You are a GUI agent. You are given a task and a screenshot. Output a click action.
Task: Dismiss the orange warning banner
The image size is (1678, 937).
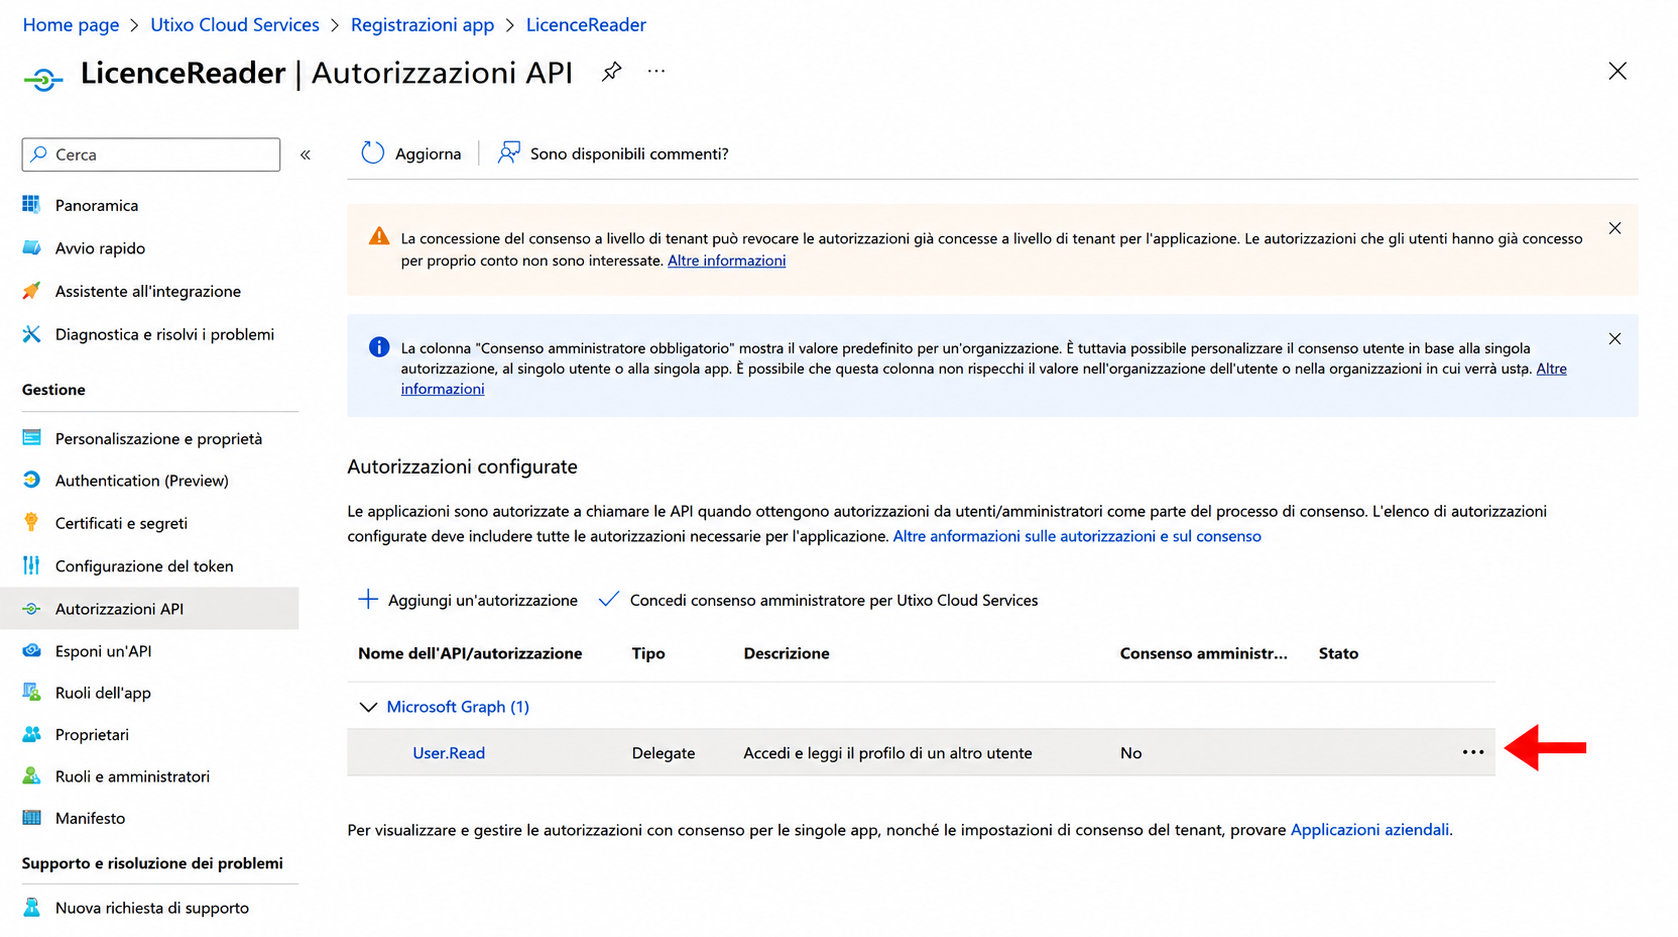[x=1615, y=229]
